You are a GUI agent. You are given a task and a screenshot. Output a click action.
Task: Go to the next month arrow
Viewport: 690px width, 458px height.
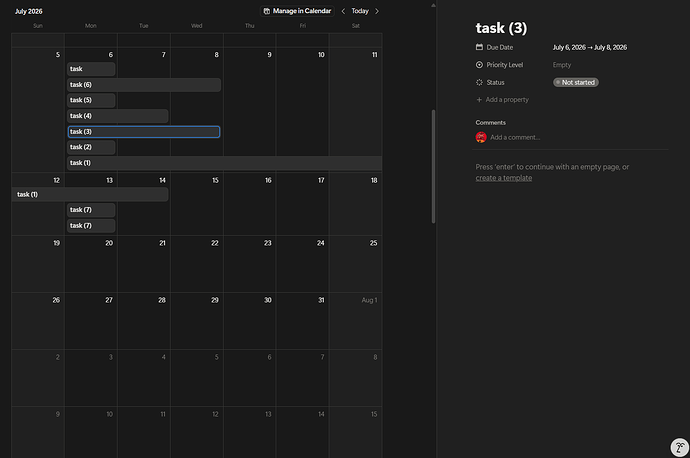[377, 11]
